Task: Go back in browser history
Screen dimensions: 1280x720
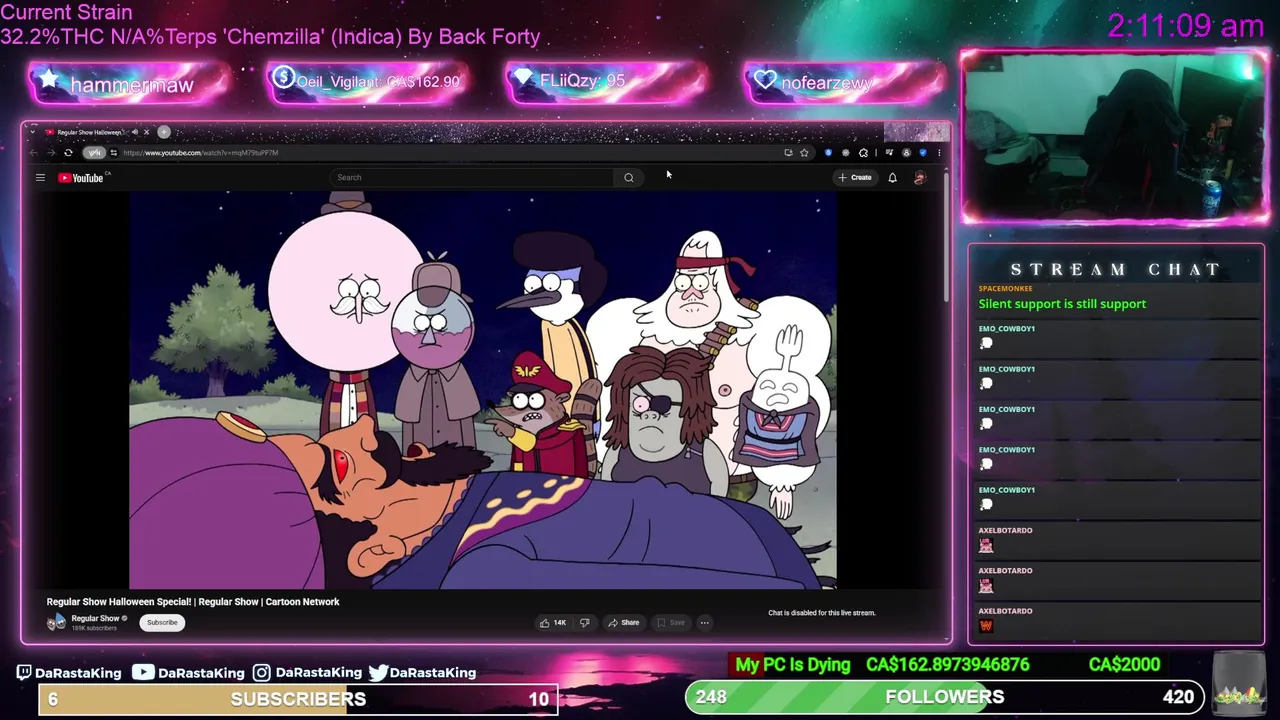Action: coord(34,153)
